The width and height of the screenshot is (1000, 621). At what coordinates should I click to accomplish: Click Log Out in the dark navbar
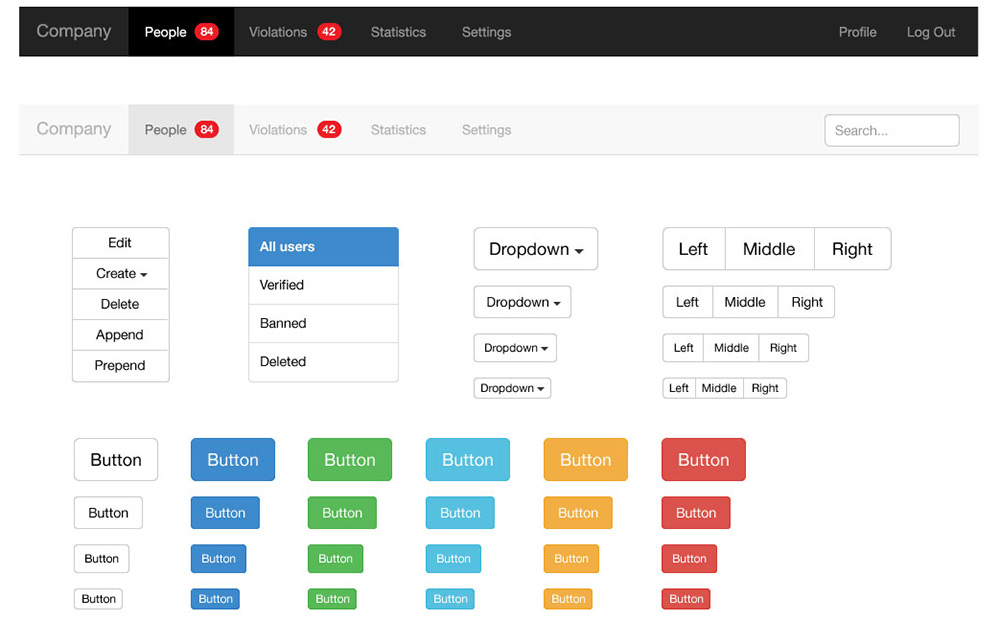[x=931, y=31]
